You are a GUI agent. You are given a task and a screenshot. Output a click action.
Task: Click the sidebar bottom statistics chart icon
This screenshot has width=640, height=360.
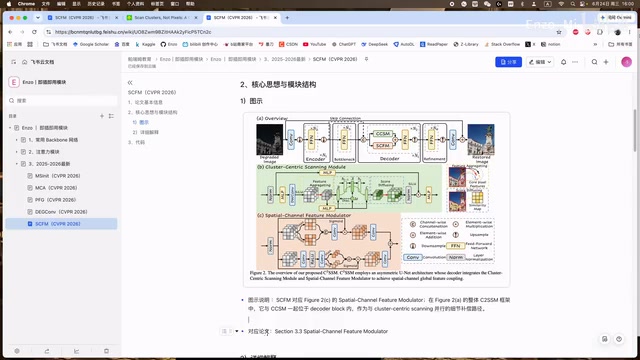76,351
